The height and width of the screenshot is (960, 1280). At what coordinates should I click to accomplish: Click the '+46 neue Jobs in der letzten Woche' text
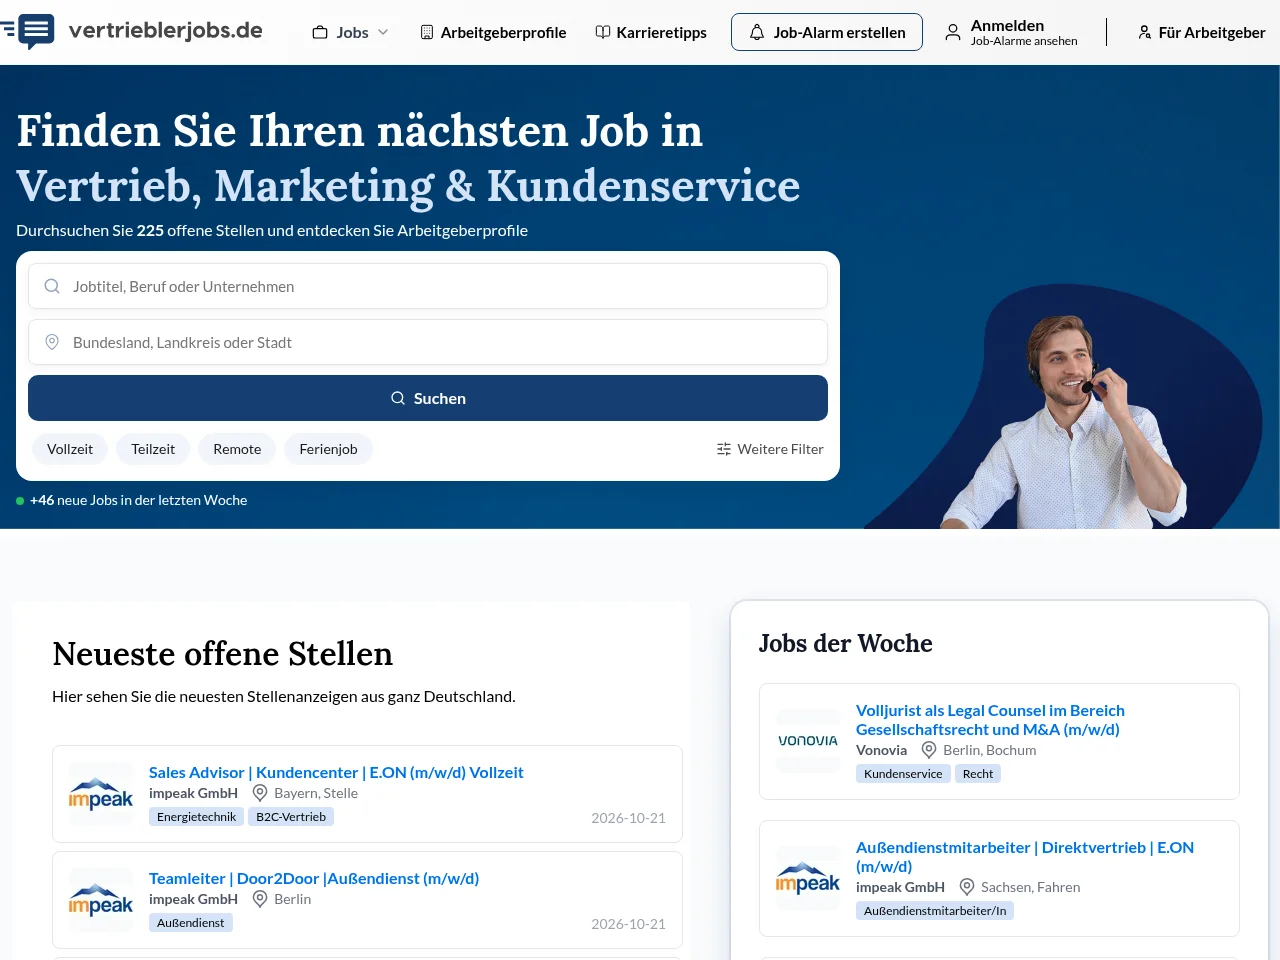[138, 500]
